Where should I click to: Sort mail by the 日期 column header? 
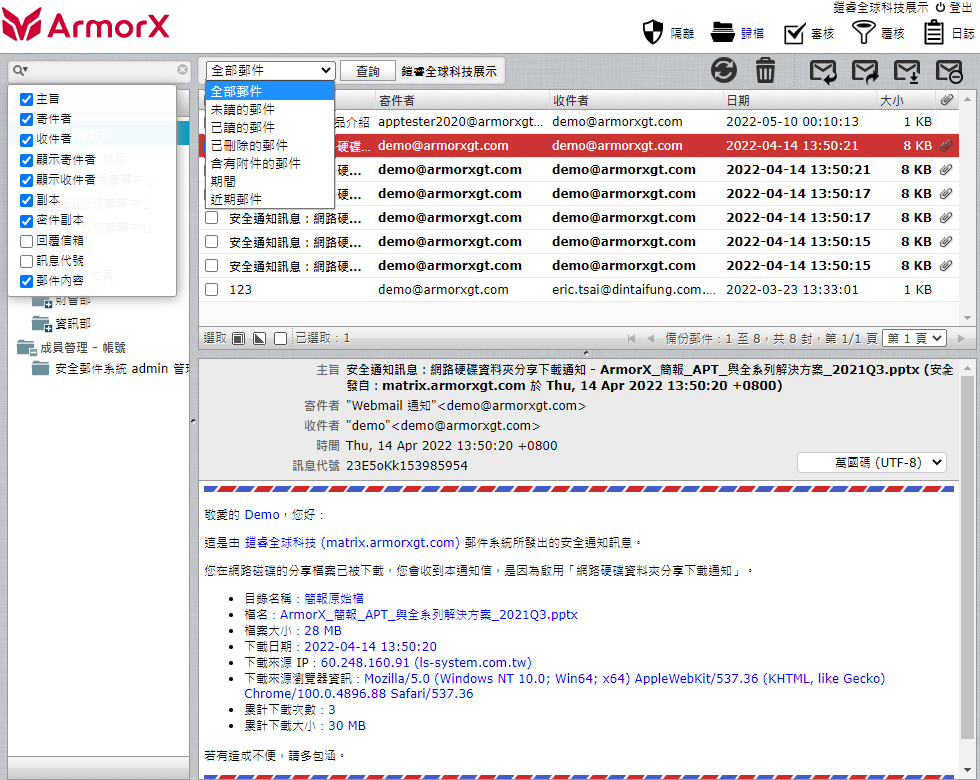[x=799, y=100]
